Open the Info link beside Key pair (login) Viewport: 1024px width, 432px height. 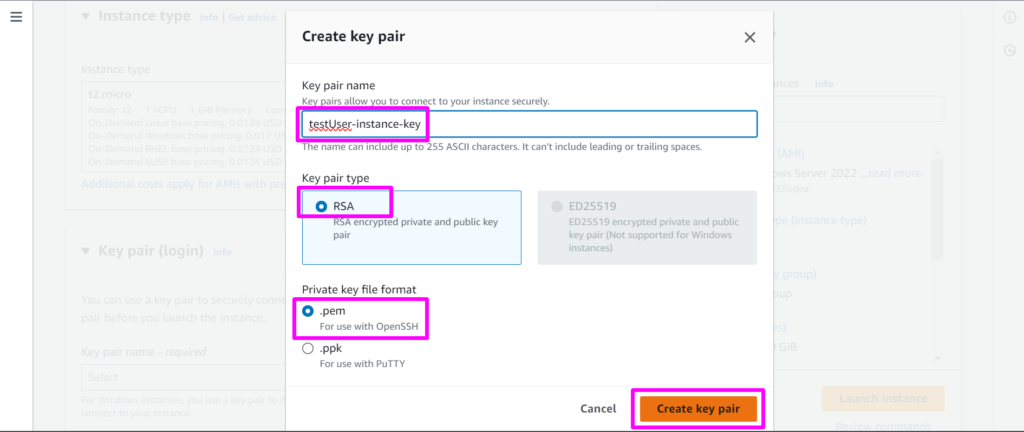[222, 252]
